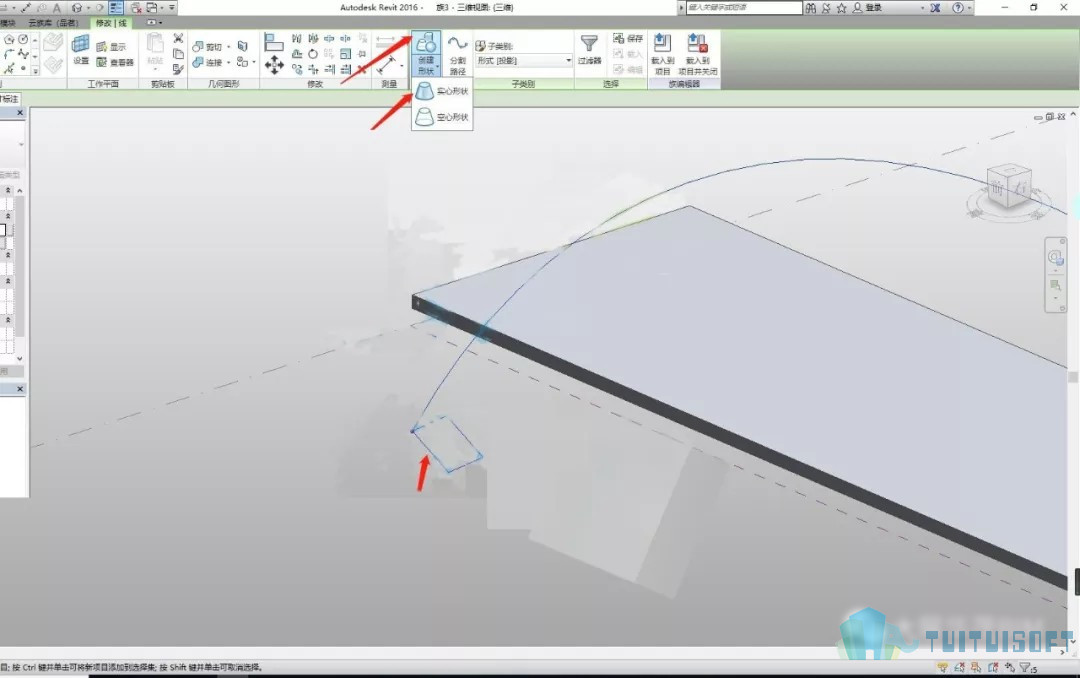Expand the Cut geometry dropdown arrow
This screenshot has width=1080, height=678.
[x=229, y=47]
